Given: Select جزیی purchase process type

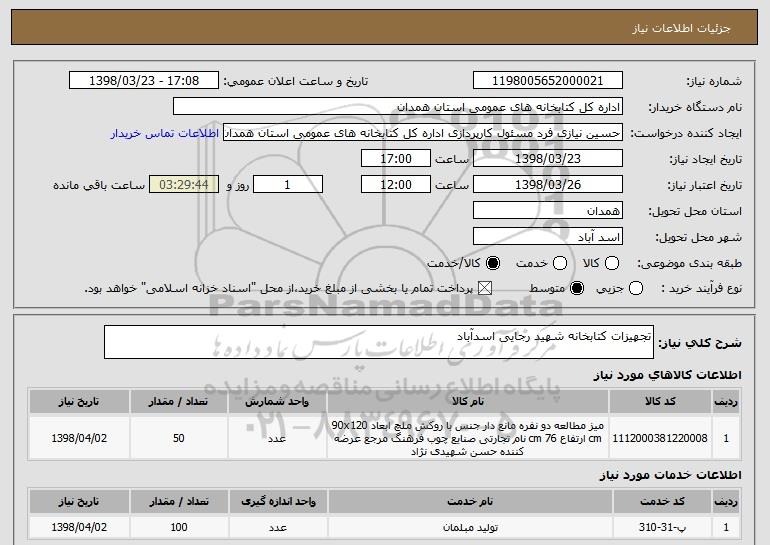Looking at the screenshot, I should click(631, 289).
